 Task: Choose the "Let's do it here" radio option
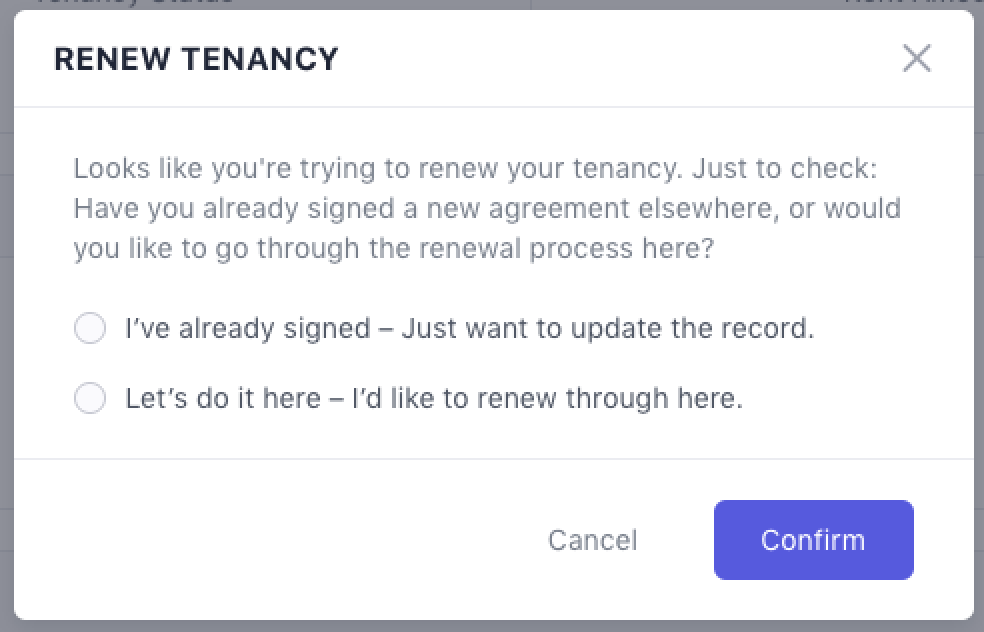click(90, 399)
